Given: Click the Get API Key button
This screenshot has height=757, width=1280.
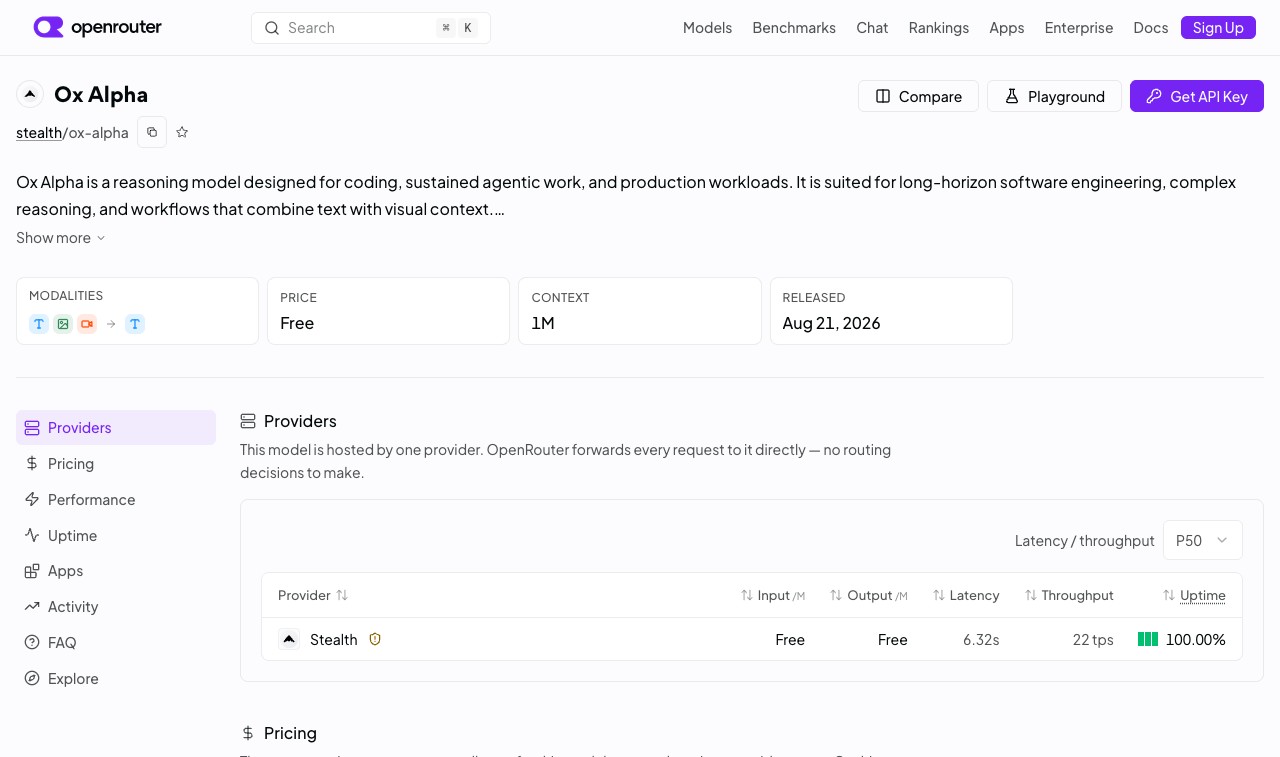Looking at the screenshot, I should pos(1197,96).
